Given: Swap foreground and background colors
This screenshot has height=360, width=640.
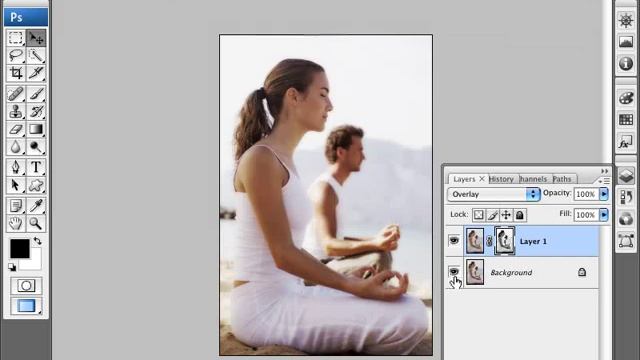Looking at the screenshot, I should tap(38, 241).
